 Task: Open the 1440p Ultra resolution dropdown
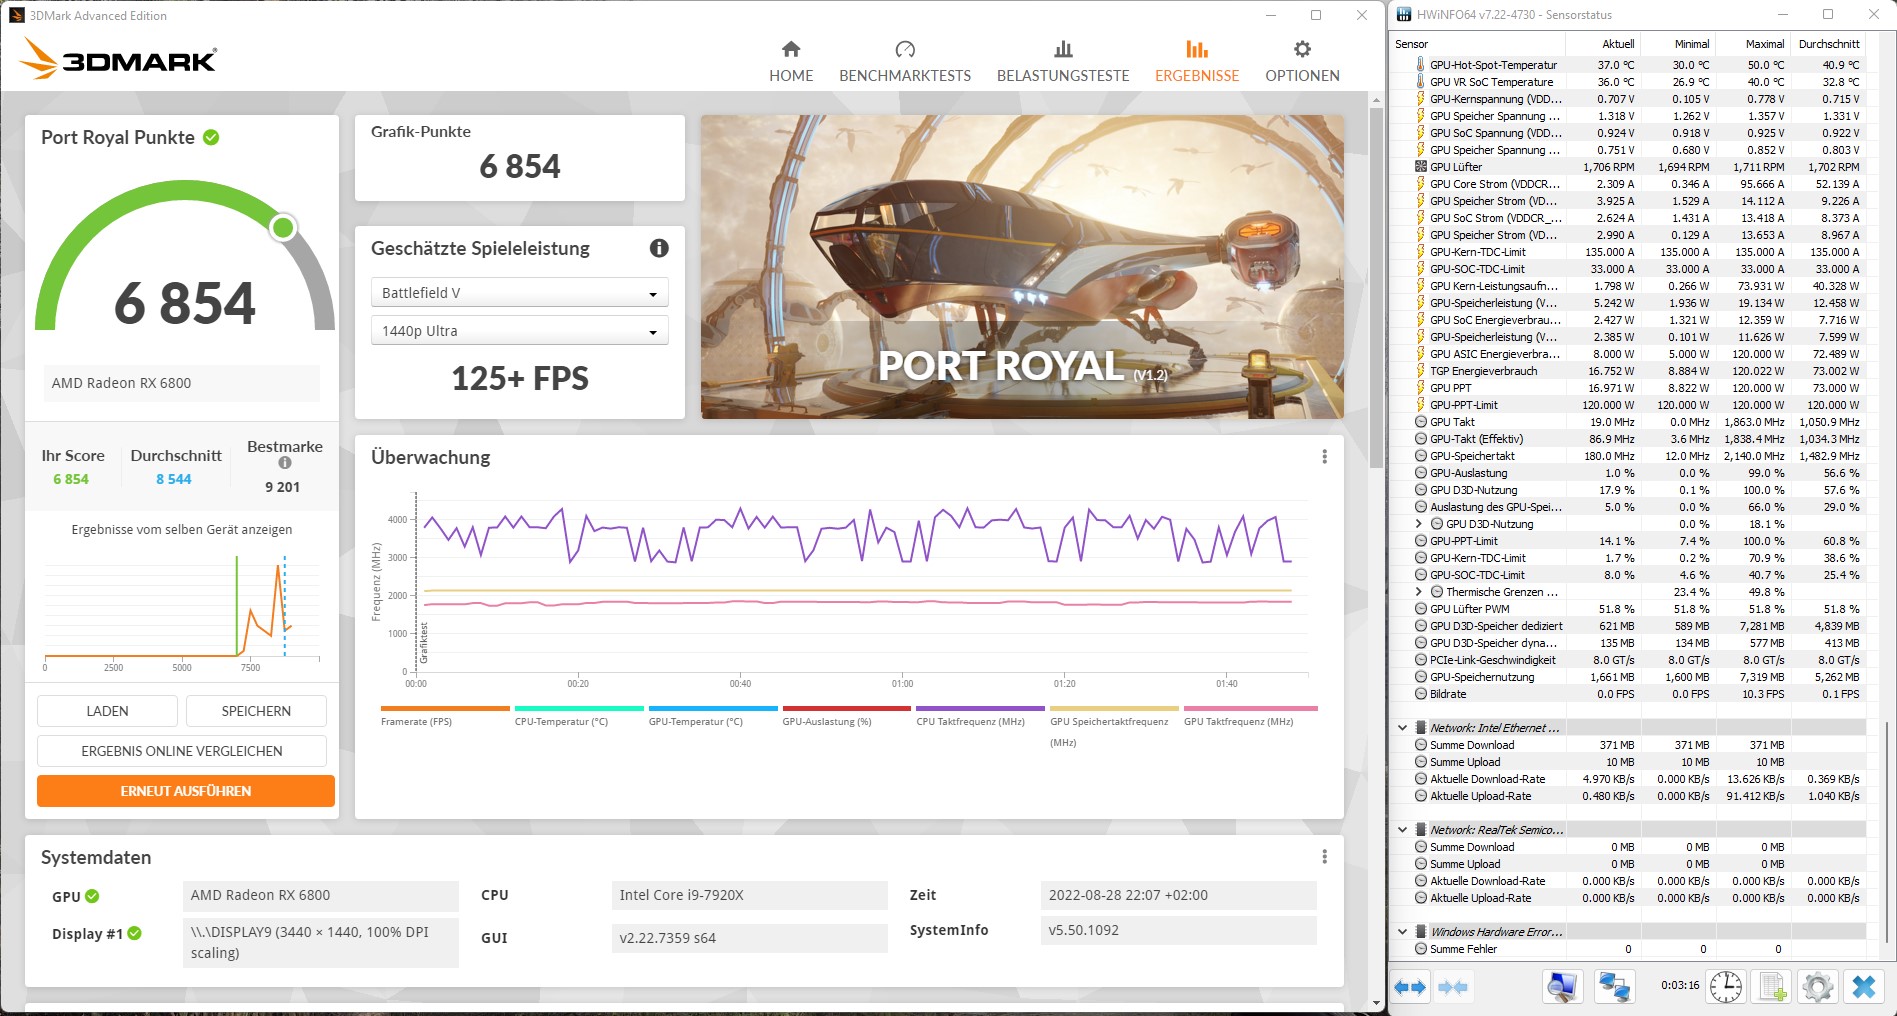520,331
